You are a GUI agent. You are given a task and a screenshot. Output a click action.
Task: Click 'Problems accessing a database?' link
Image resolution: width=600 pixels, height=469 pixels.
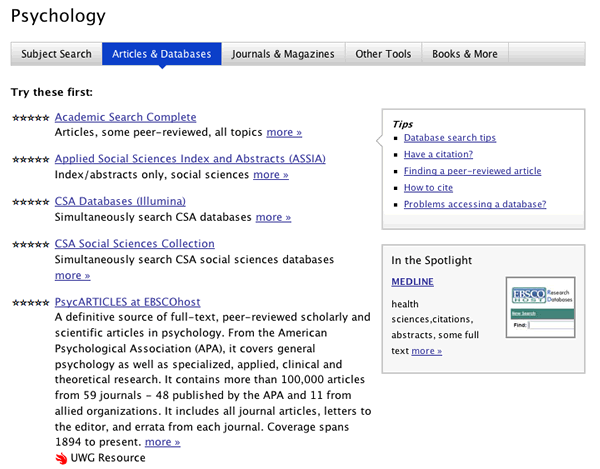click(x=475, y=204)
